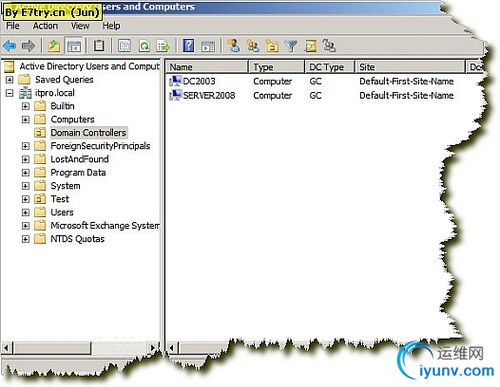Create a new user with toolbar icon
500x387 pixels.
coord(233,45)
